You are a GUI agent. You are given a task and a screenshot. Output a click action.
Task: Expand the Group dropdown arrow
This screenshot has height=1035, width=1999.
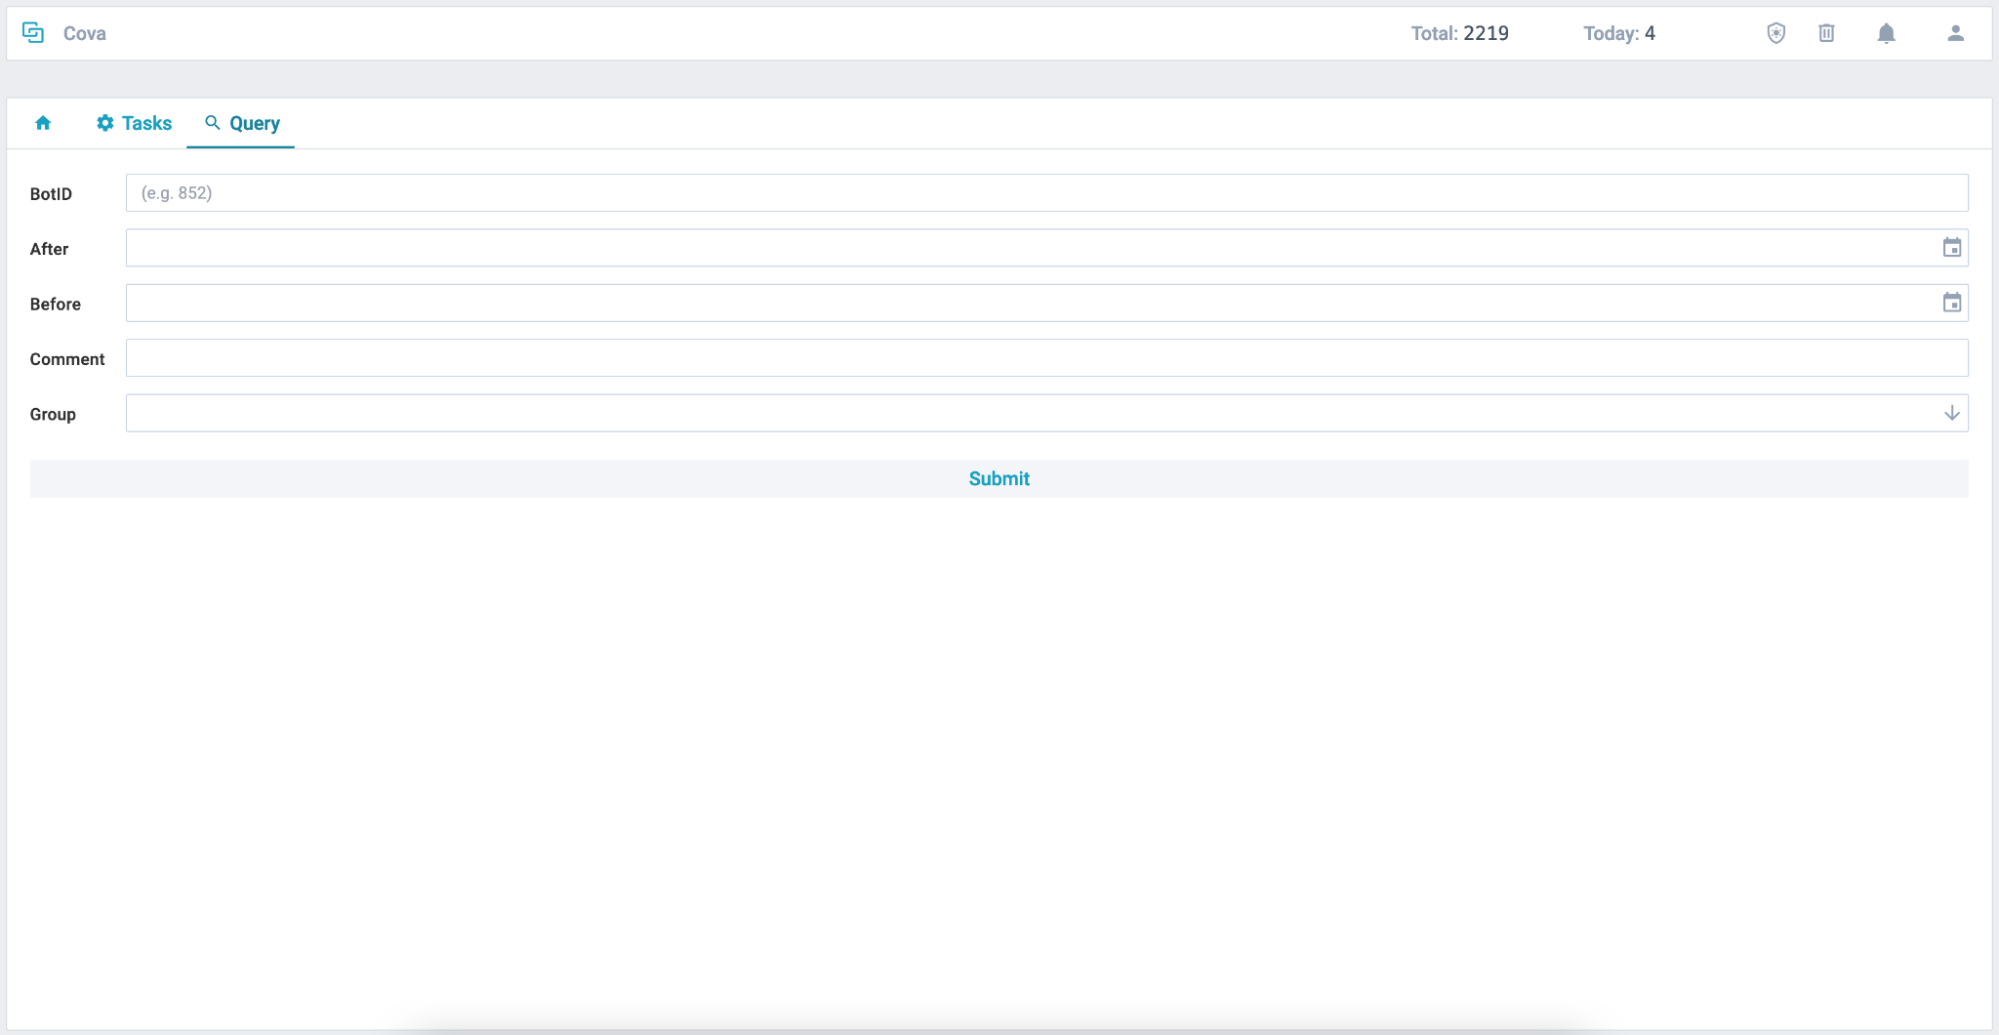(x=1951, y=413)
